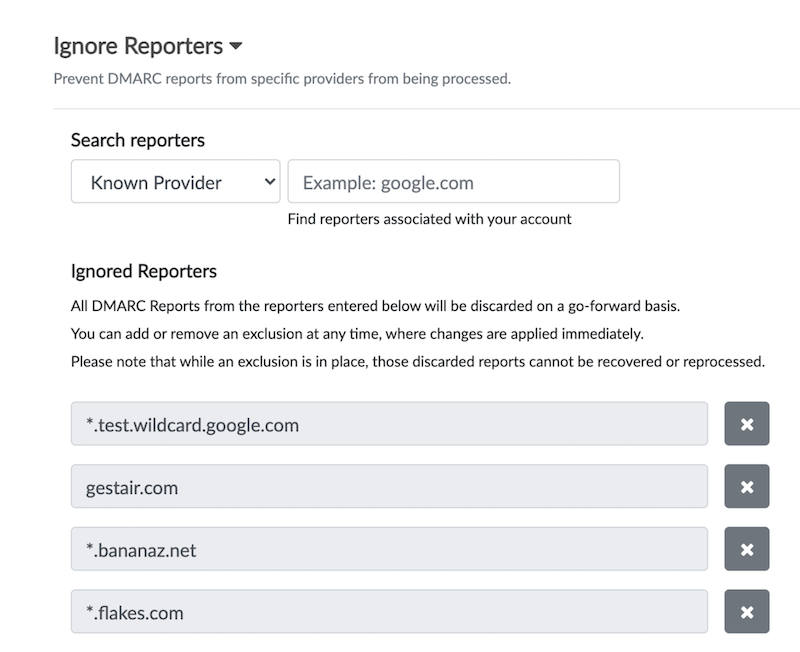Click the *.flakes.com reporter field
Viewport: 800px width, 652px height.
click(x=389, y=612)
